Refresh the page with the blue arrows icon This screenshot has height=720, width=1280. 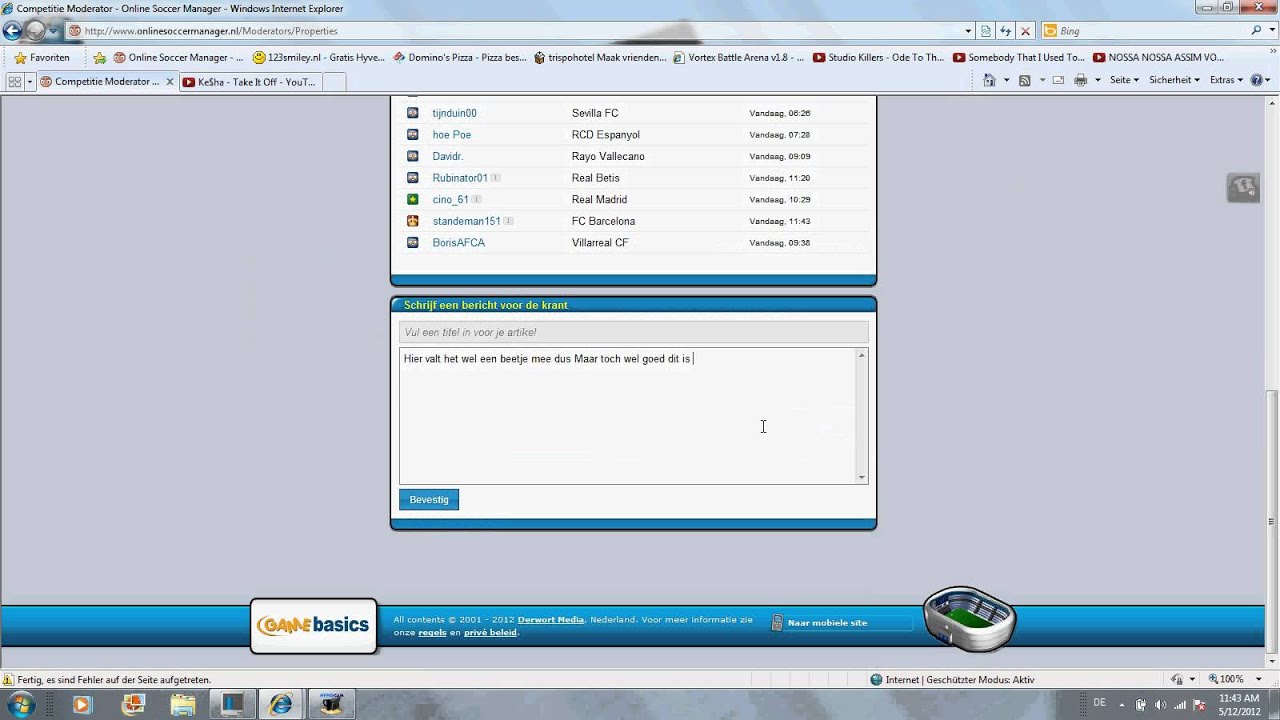(1005, 31)
